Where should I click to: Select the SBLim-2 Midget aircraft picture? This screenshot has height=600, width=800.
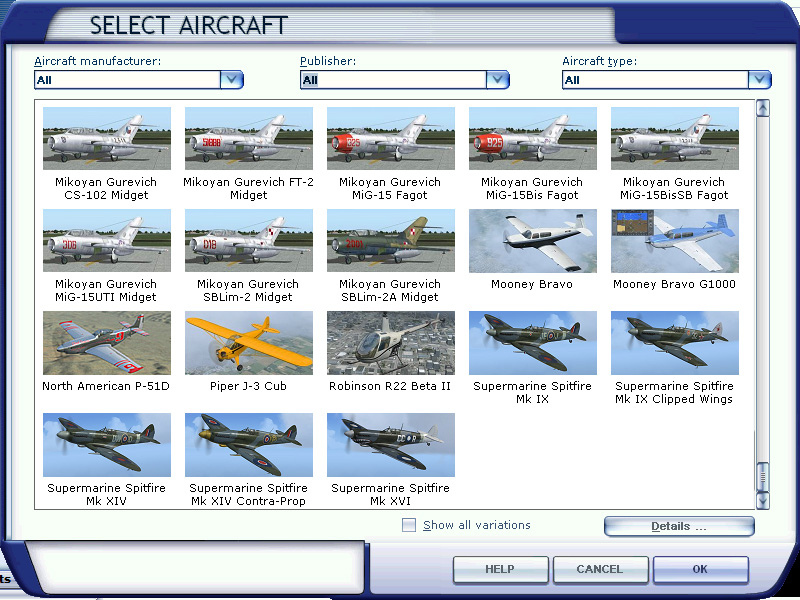248,240
